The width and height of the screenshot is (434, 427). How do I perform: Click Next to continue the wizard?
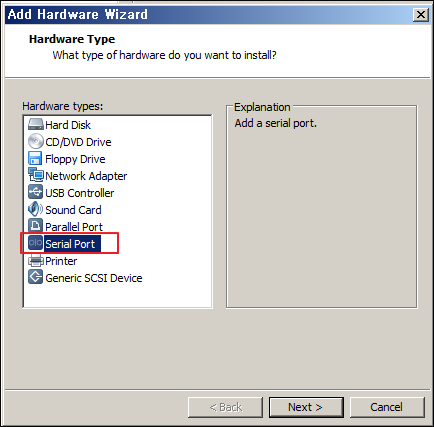306,407
